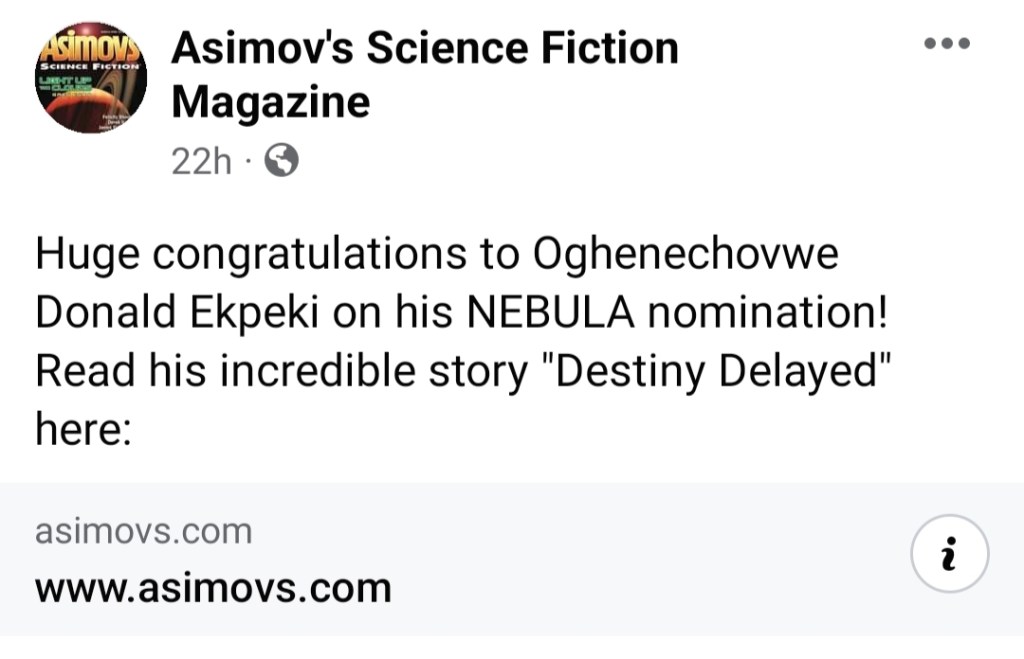Click the public audience globe icon
This screenshot has height=659, width=1024.
click(280, 160)
